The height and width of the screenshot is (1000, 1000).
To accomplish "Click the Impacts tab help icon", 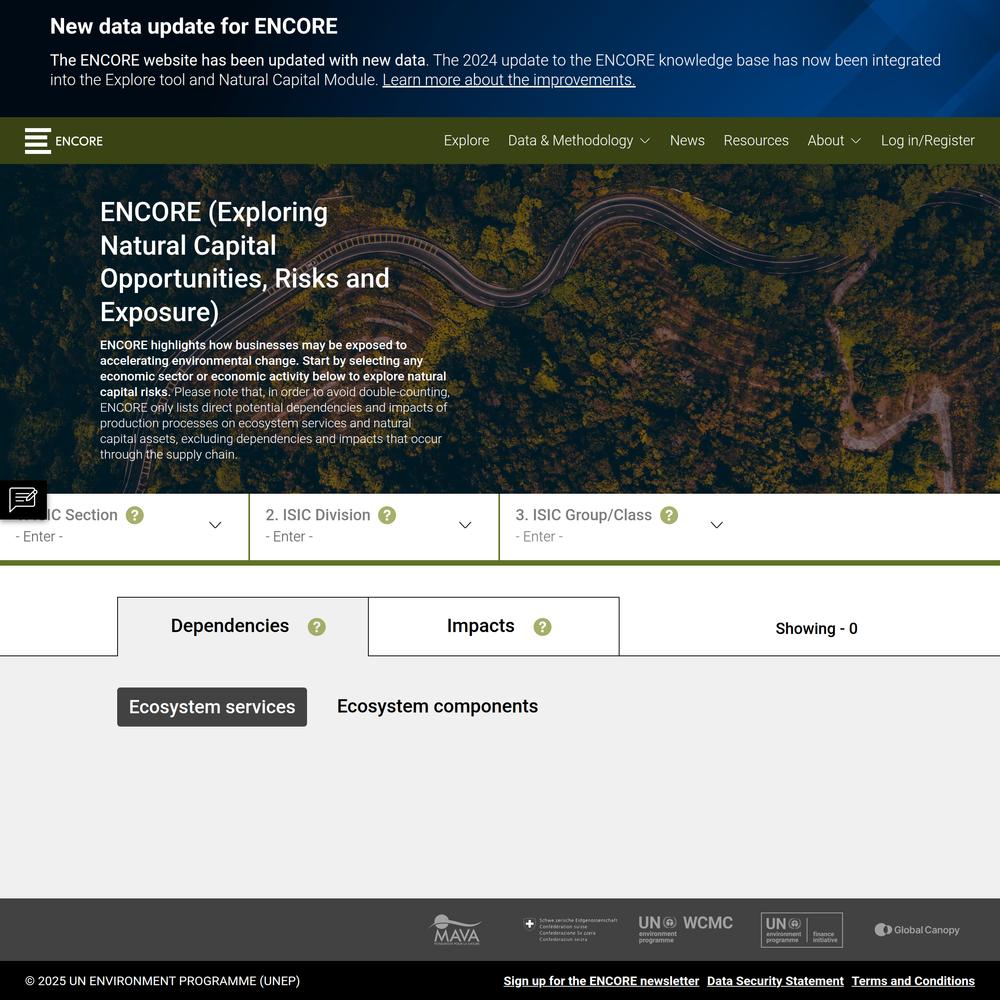I will point(542,627).
